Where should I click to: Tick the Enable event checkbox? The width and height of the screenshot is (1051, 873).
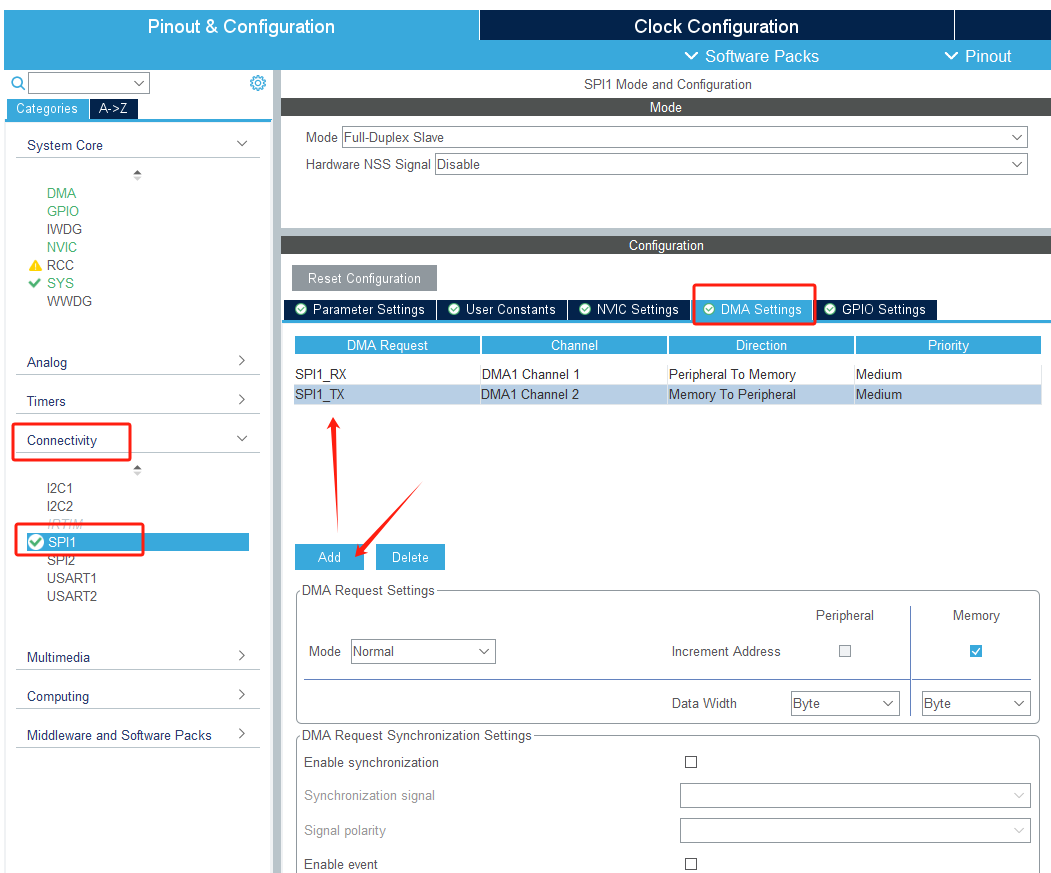point(691,864)
